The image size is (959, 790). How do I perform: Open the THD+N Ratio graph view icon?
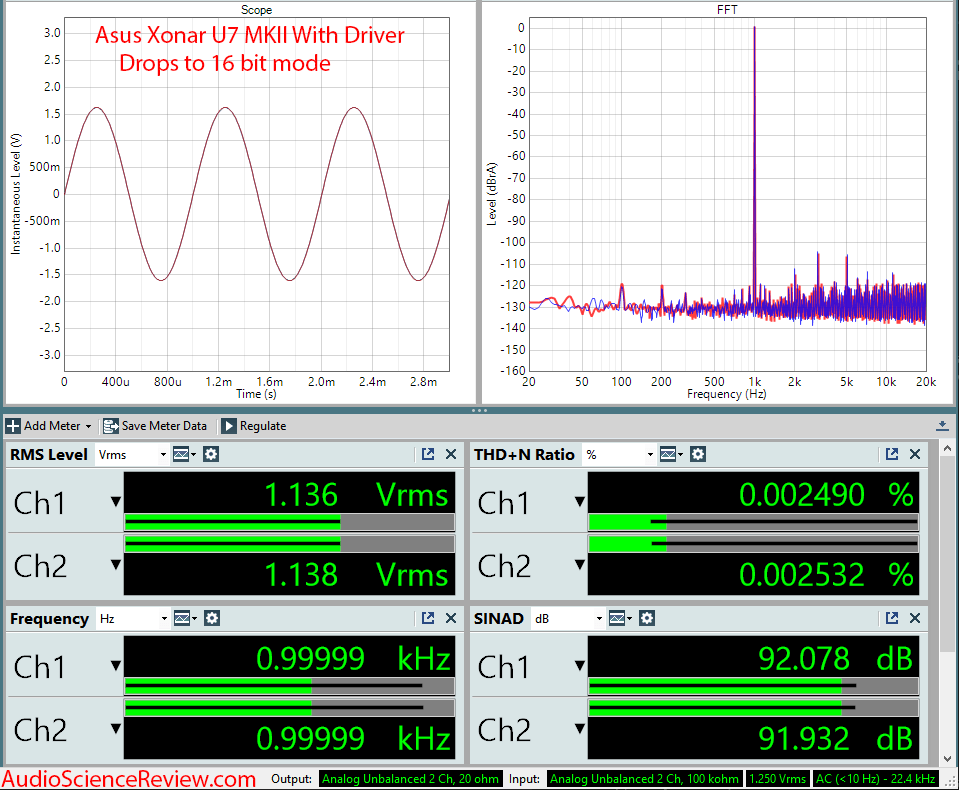[671, 454]
